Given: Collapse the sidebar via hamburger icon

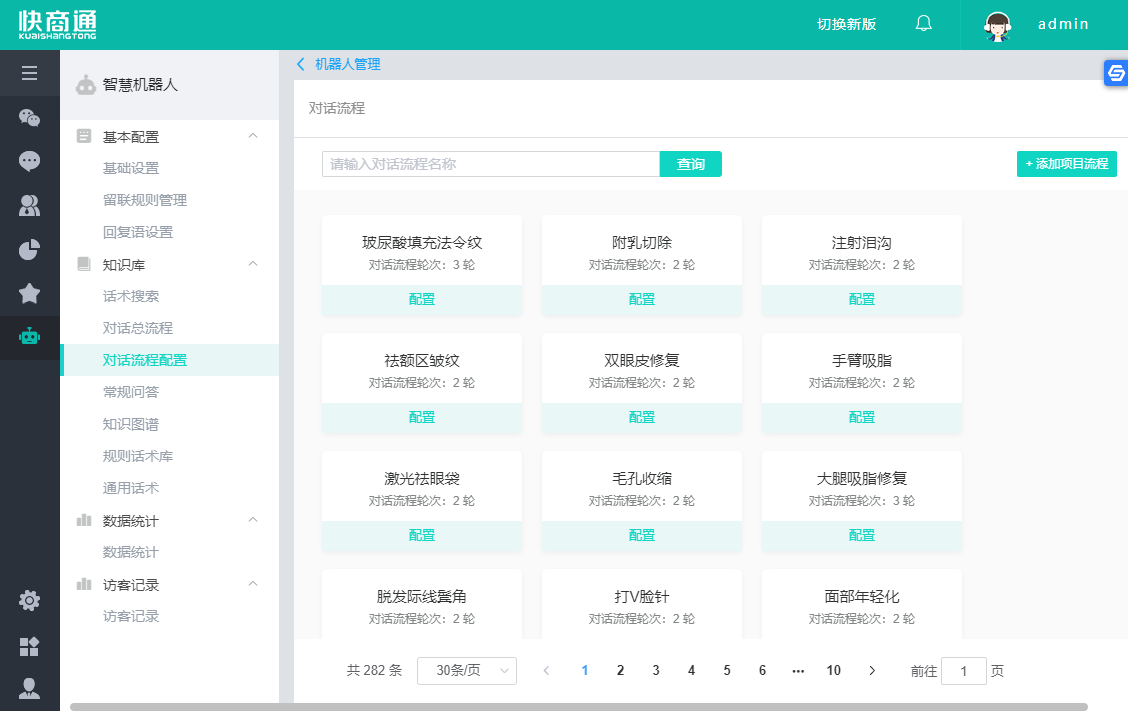Looking at the screenshot, I should pyautogui.click(x=30, y=72).
